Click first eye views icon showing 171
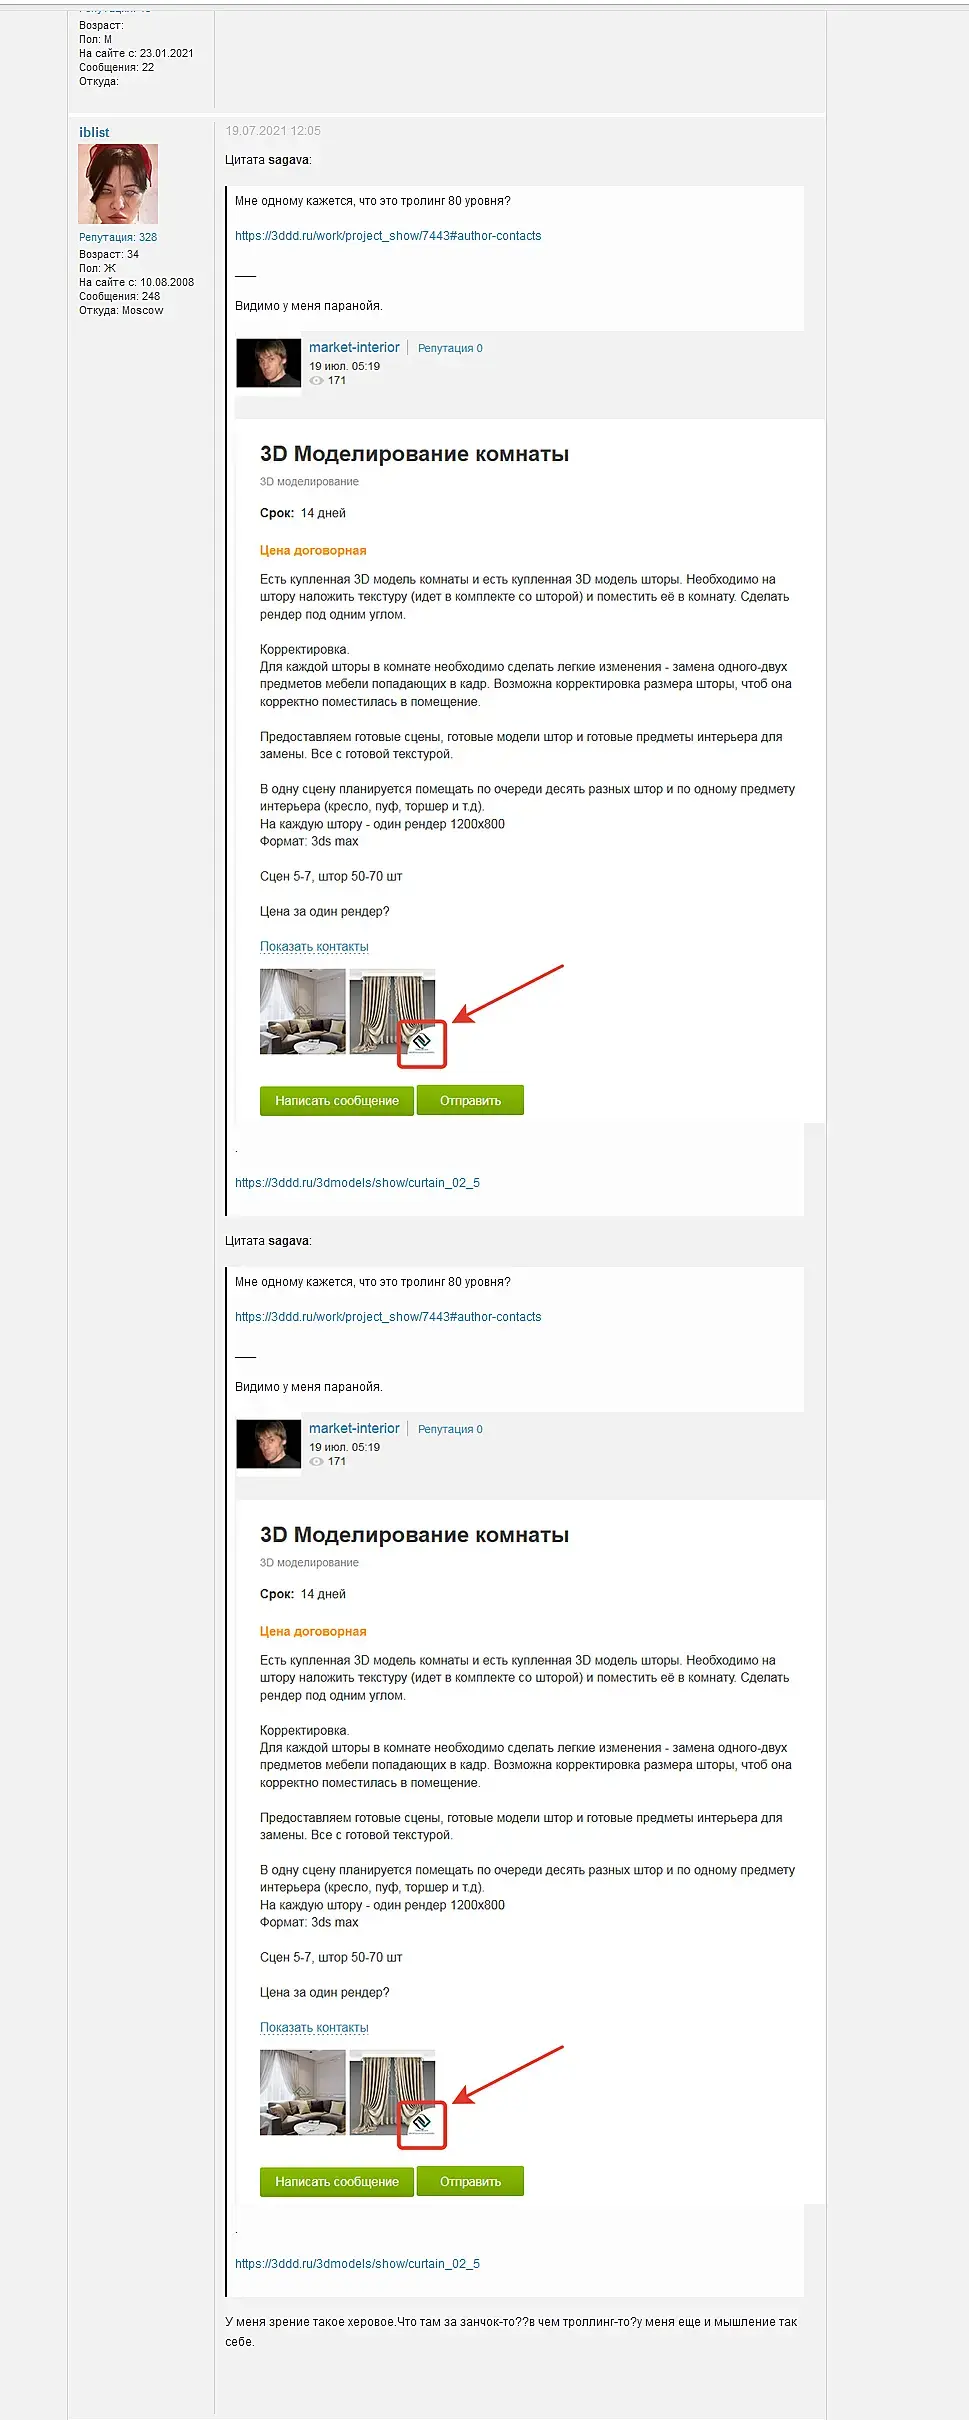The height and width of the screenshot is (2420, 969). click(x=316, y=381)
